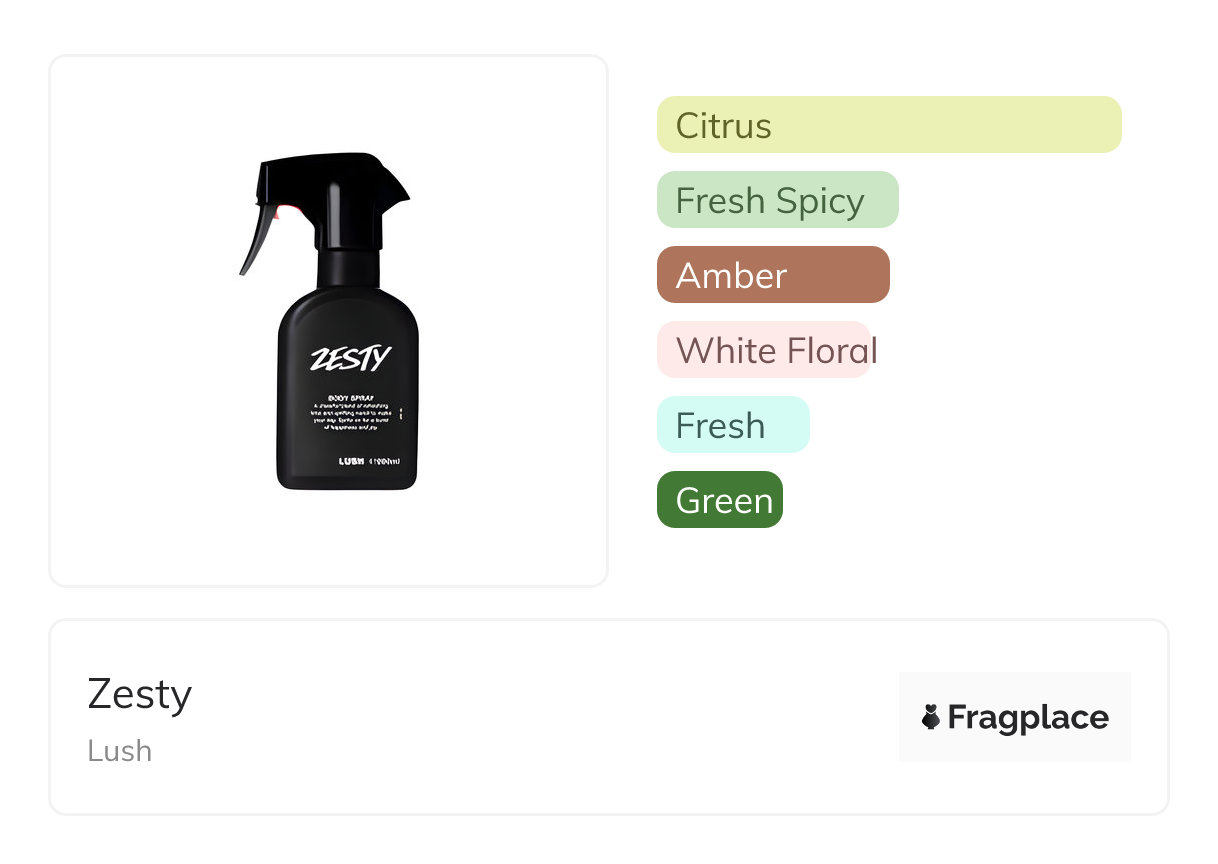
Task: Click the Fragplace perfume bottle logo icon
Action: (930, 717)
